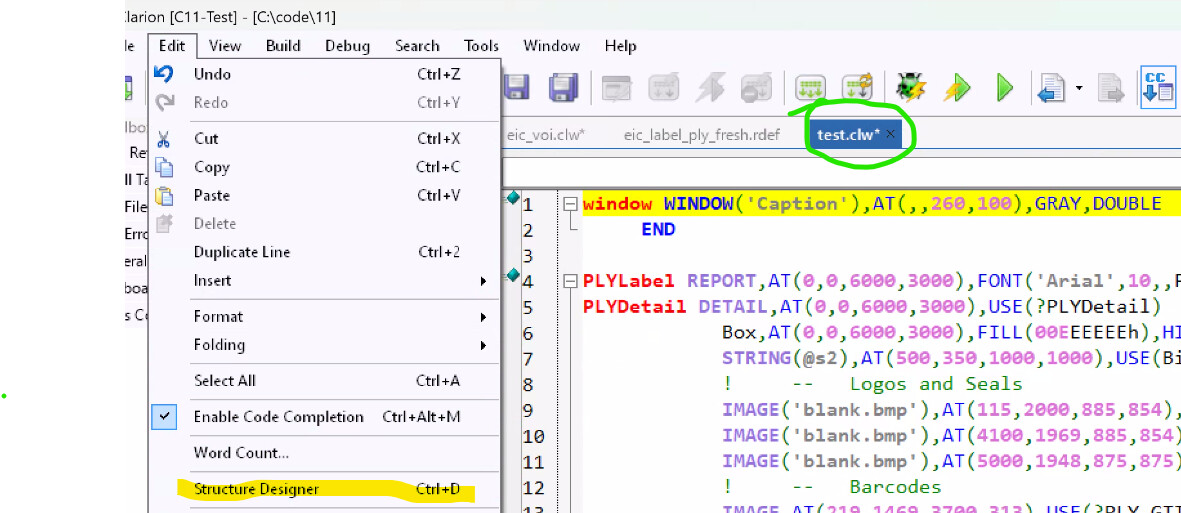The width and height of the screenshot is (1181, 513).
Task: Click the plain green play Run icon
Action: point(1004,88)
